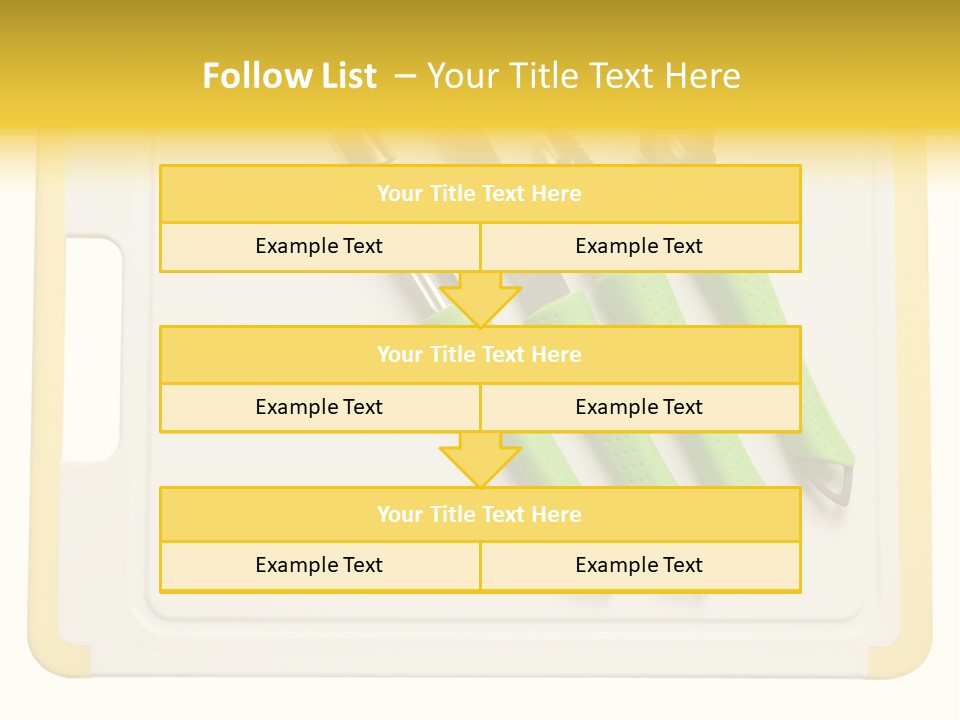This screenshot has height=720, width=960.
Task: Click the right Example Text cell in first block
Action: [x=640, y=247]
